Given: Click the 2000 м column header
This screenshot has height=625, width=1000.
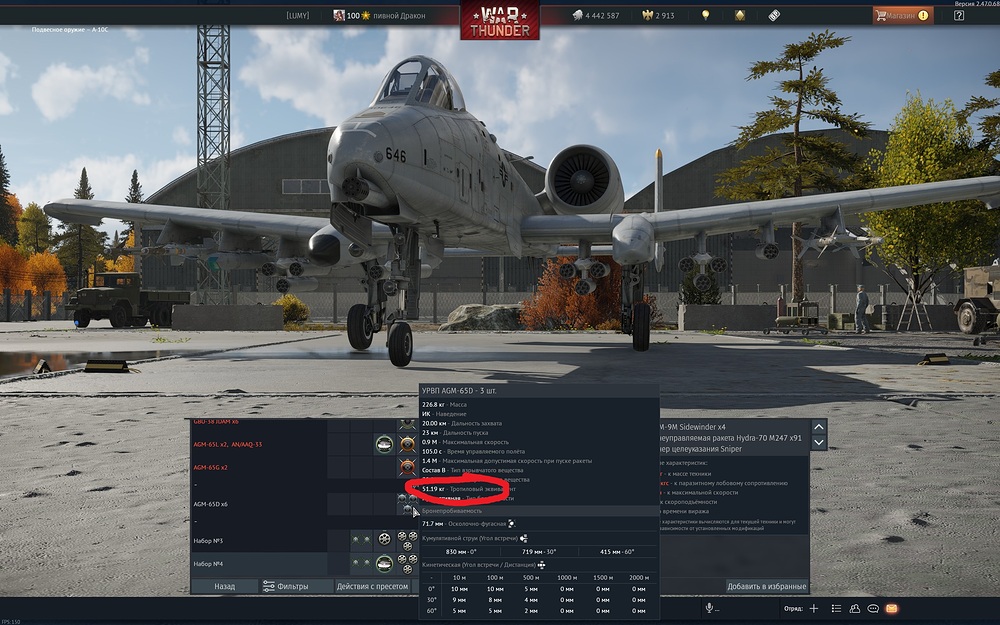Looking at the screenshot, I should [x=638, y=577].
